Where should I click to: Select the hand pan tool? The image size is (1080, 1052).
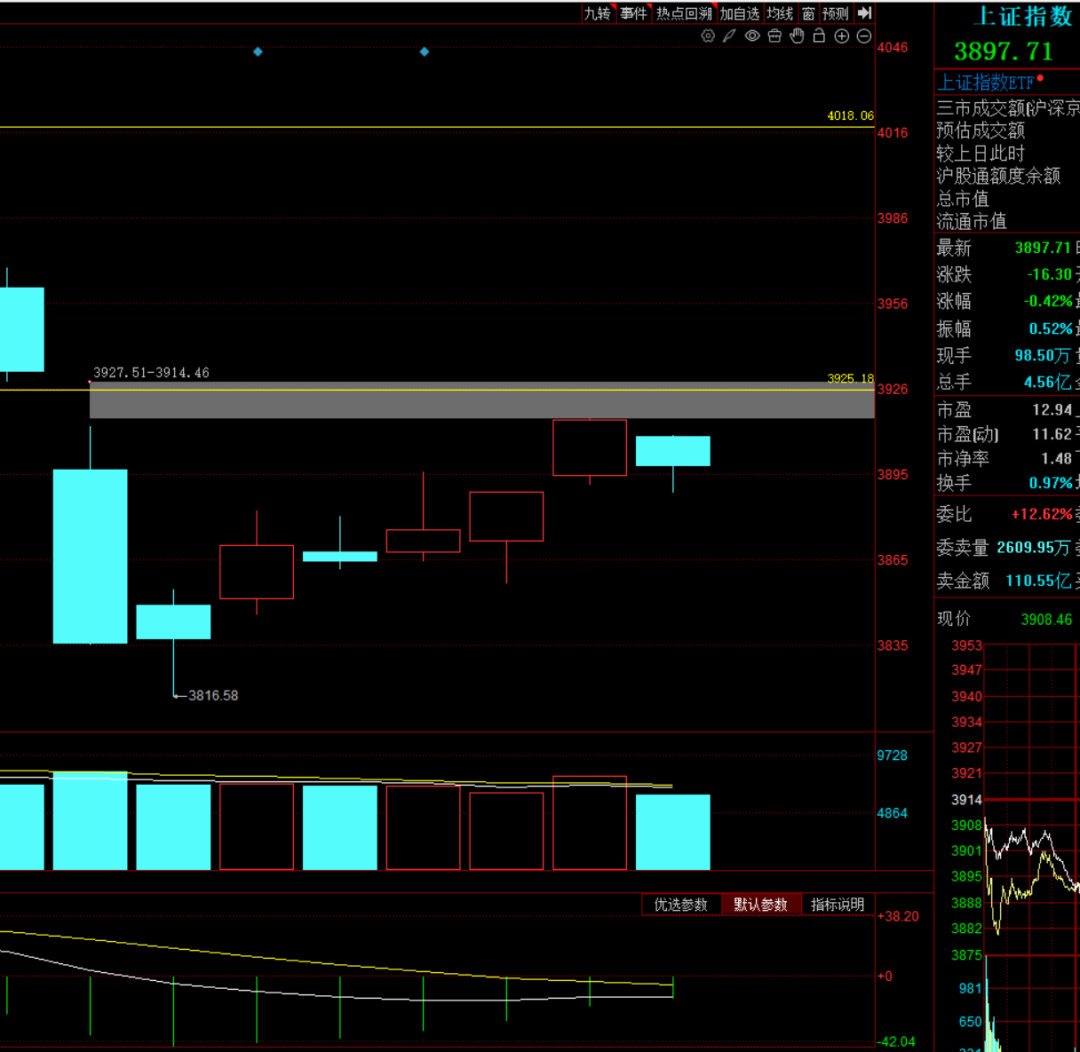[797, 36]
